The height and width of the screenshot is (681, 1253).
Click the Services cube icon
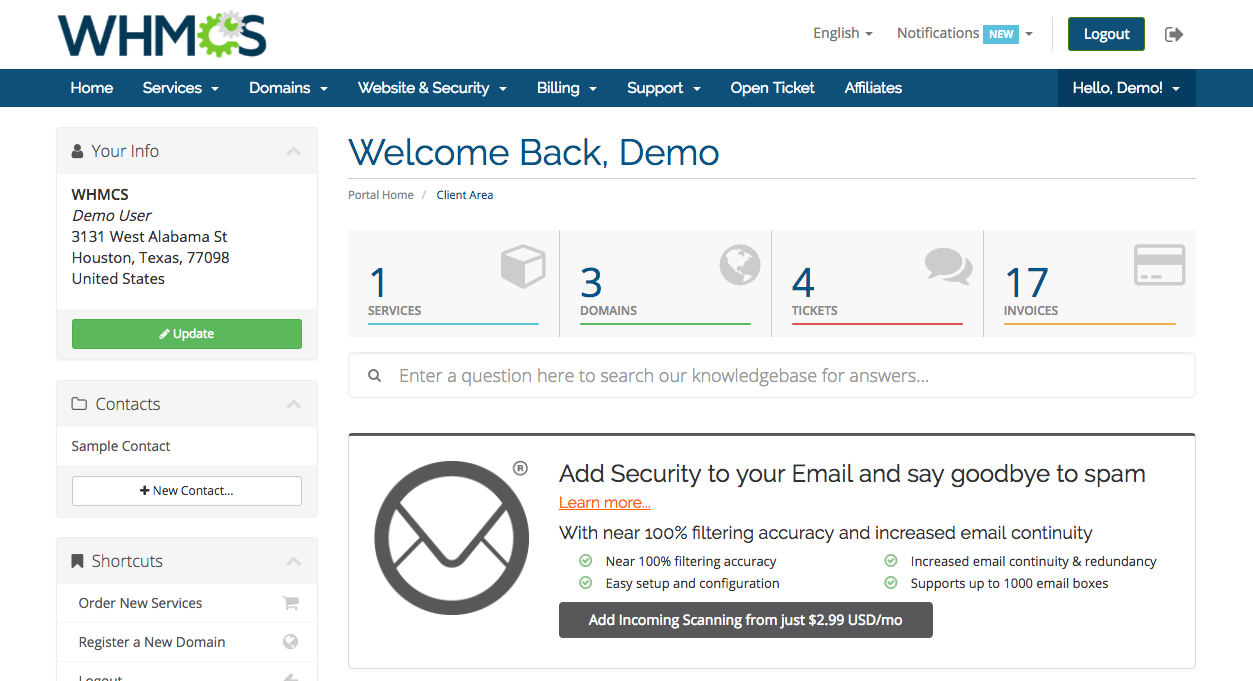523,267
